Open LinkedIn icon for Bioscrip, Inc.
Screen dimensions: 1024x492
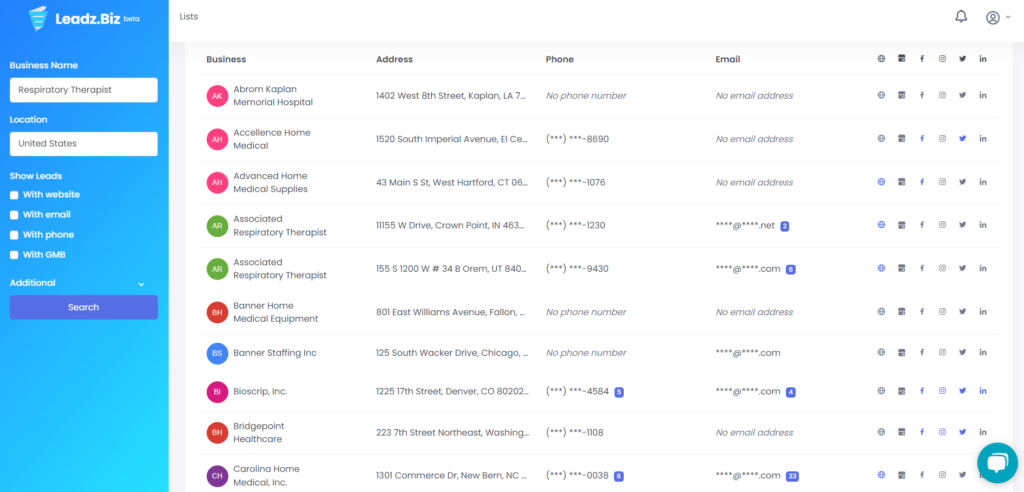point(983,391)
